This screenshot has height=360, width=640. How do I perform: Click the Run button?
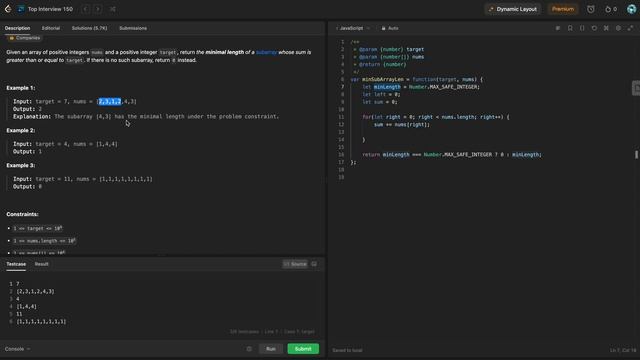tap(271, 349)
